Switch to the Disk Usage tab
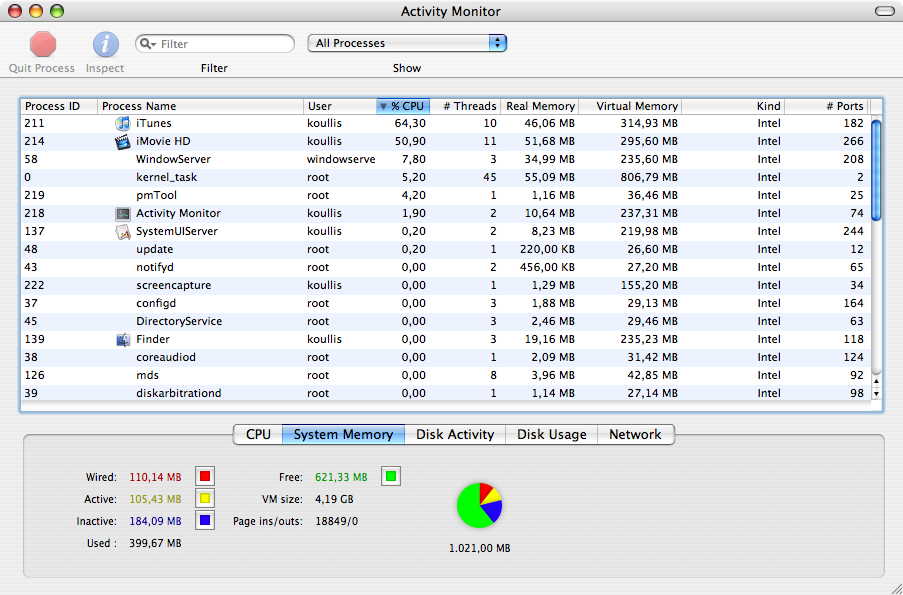The height and width of the screenshot is (595, 903). click(x=552, y=434)
